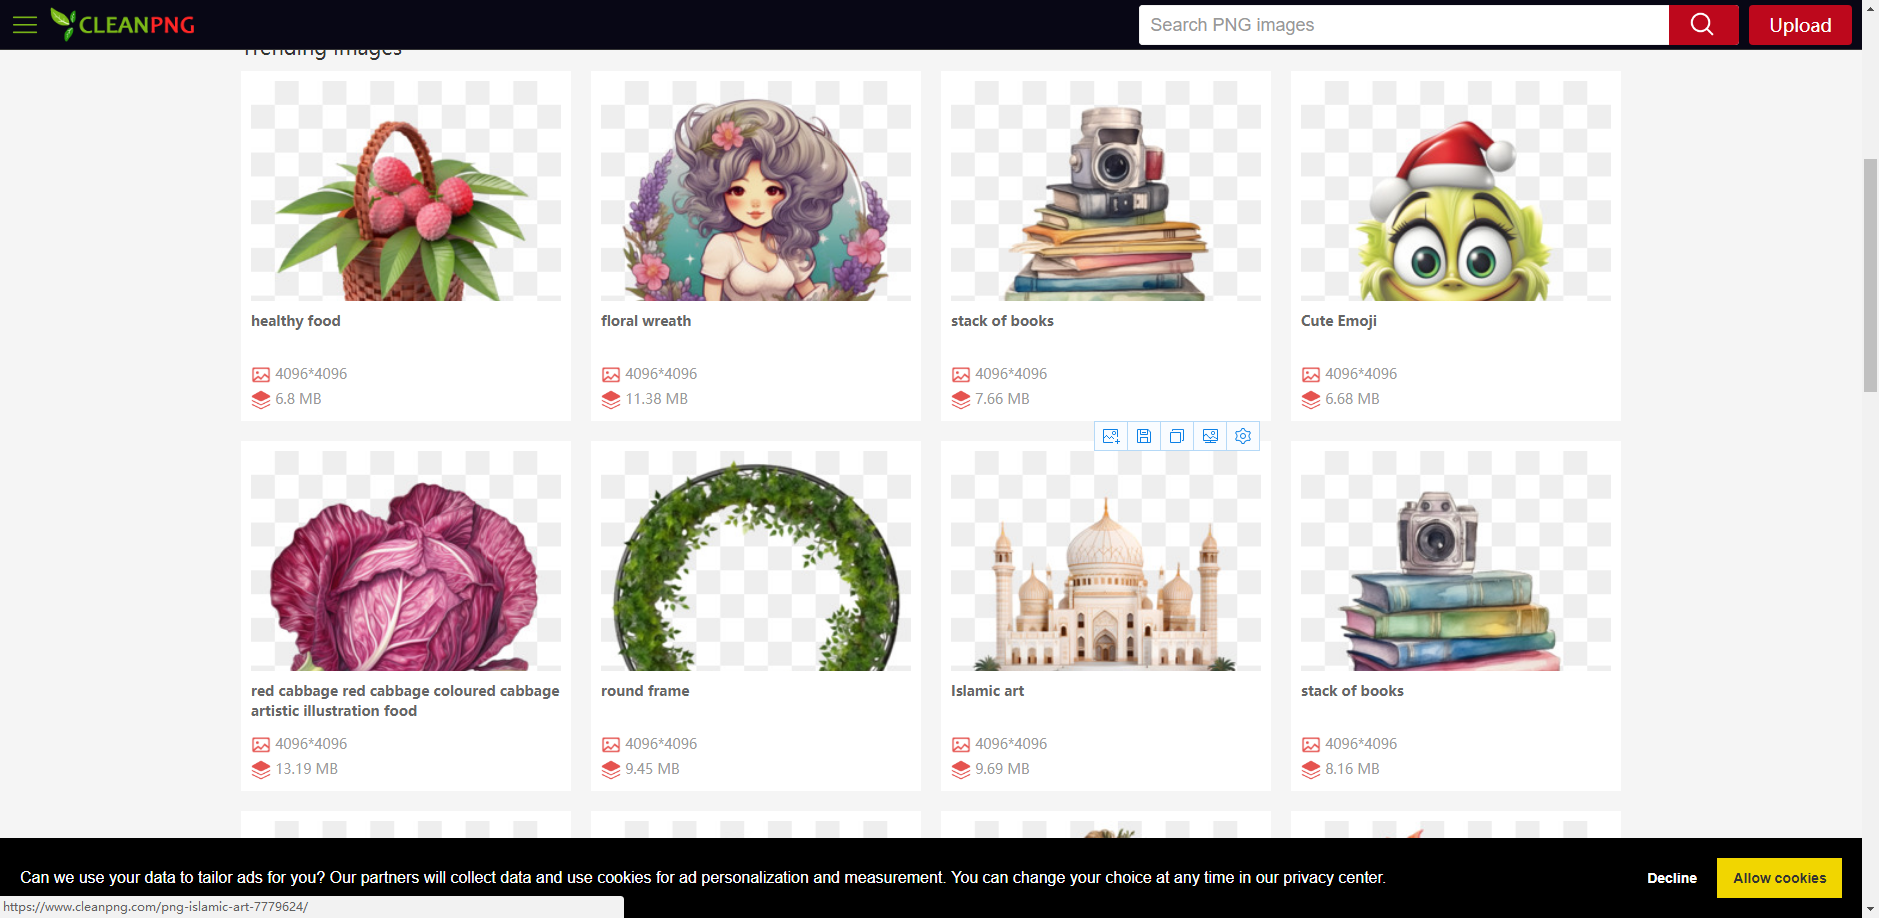Open the hamburger menu
This screenshot has height=918, width=1879.
[x=25, y=25]
